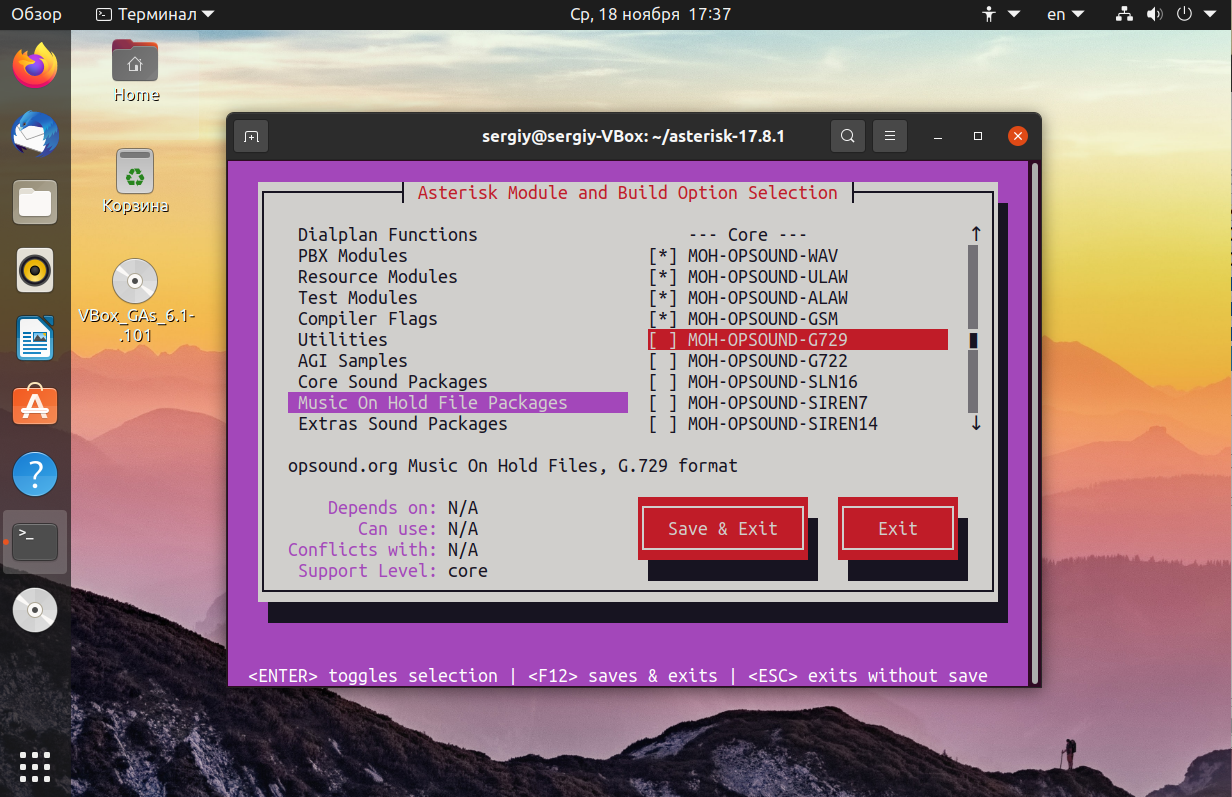Screen dimensions: 1232x797
Task: Open the accessibility menu in top bar
Action: pyautogui.click(x=1000, y=14)
